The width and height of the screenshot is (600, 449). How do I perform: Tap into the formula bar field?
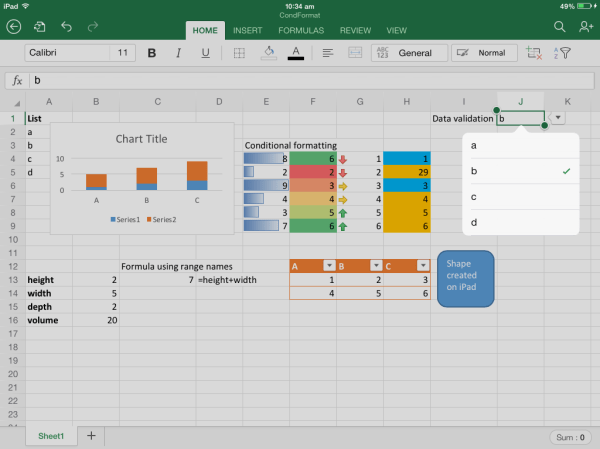312,80
